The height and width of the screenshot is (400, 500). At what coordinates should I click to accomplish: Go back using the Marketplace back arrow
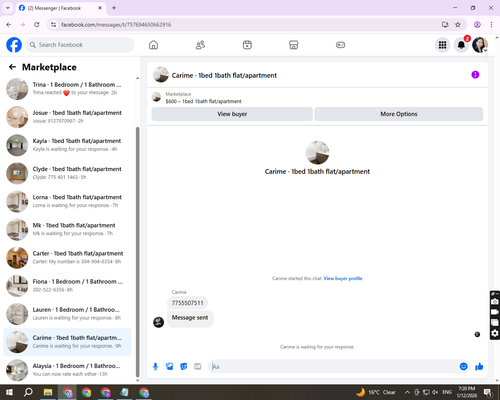[12, 67]
